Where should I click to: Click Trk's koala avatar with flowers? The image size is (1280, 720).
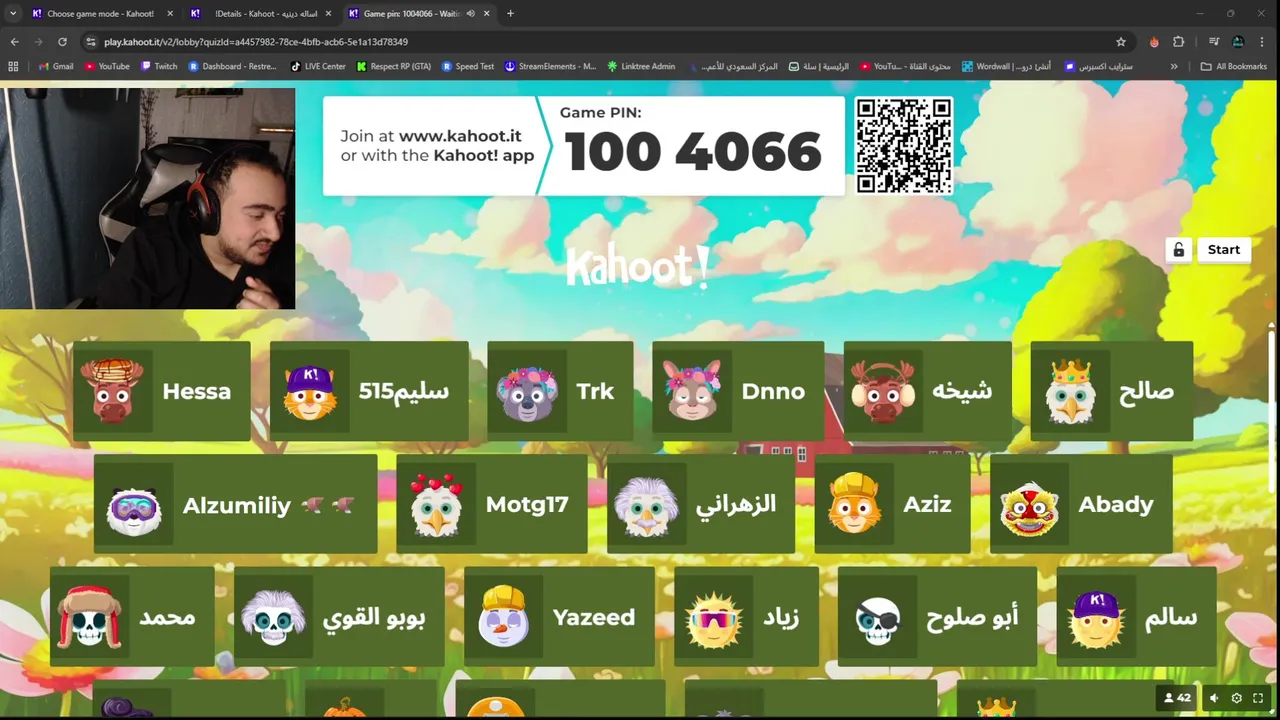tap(527, 391)
